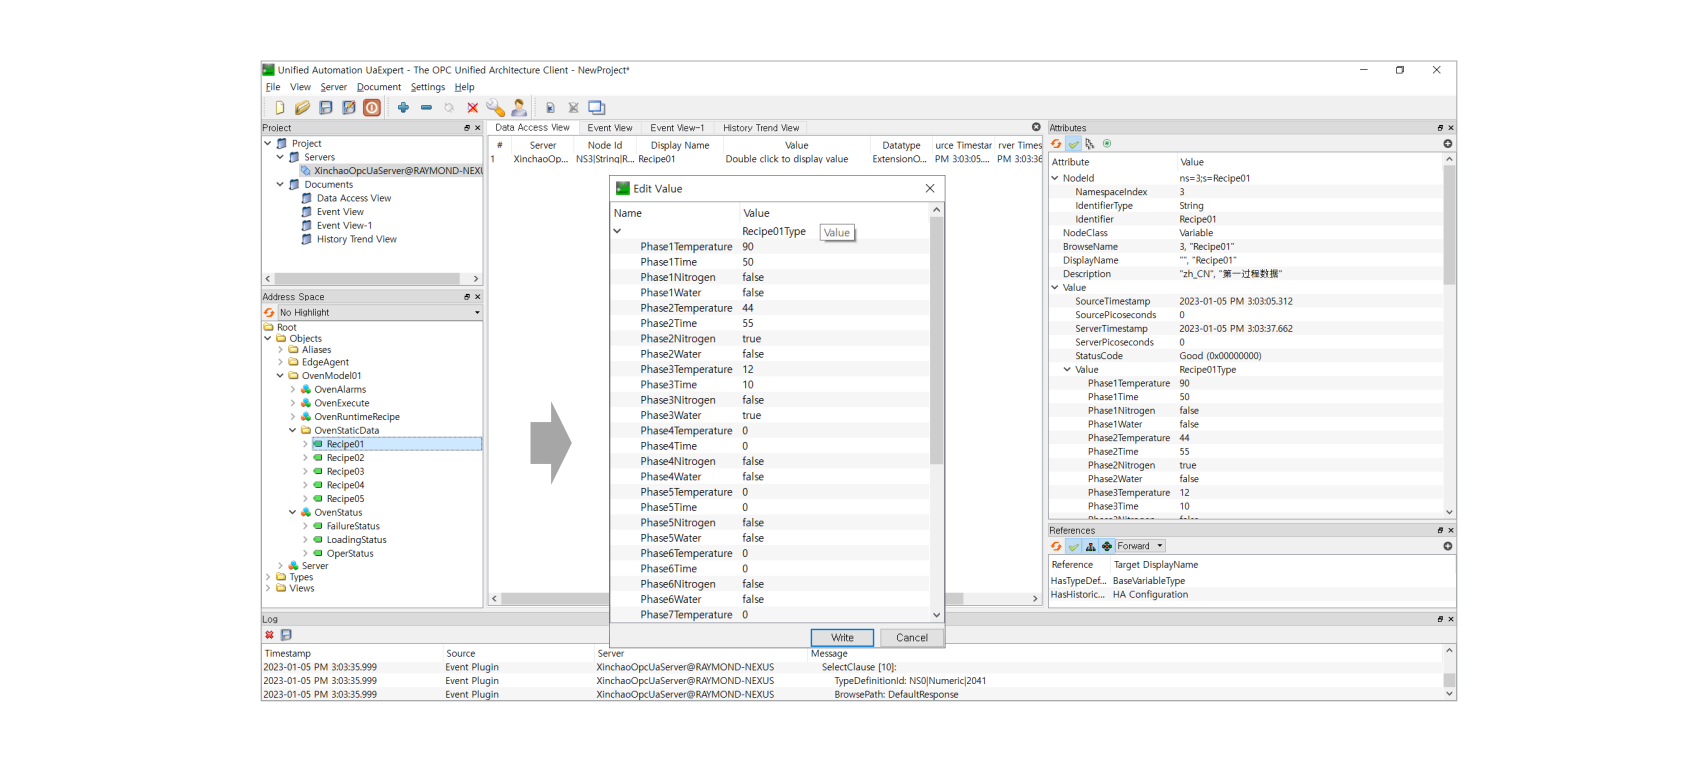The width and height of the screenshot is (1700, 780).
Task: Collapse the OvenStaticData tree node
Action: [x=293, y=431]
